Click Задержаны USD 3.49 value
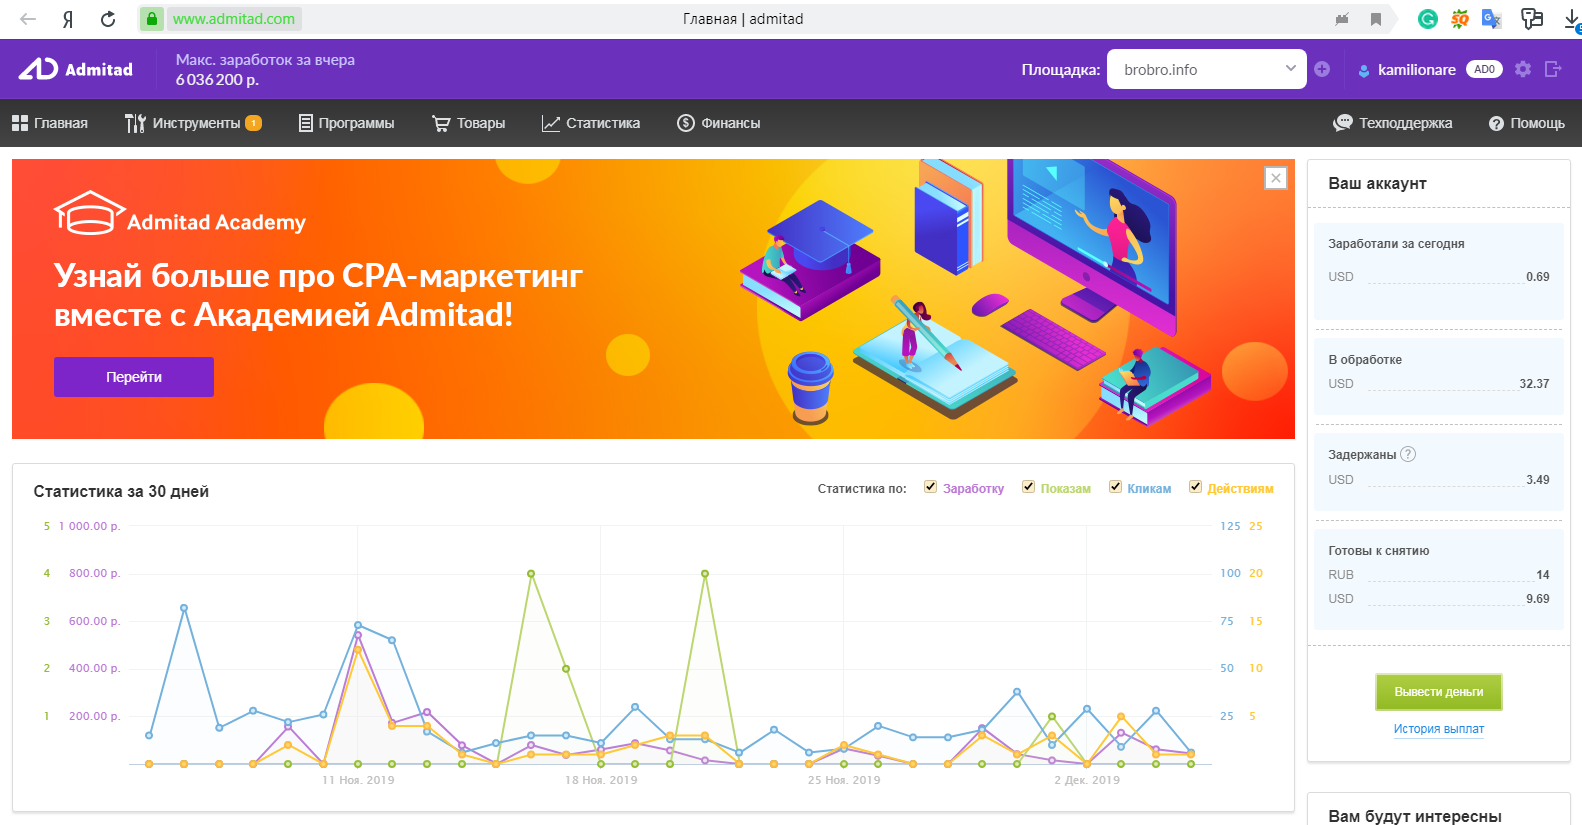1582x825 pixels. tap(1538, 480)
